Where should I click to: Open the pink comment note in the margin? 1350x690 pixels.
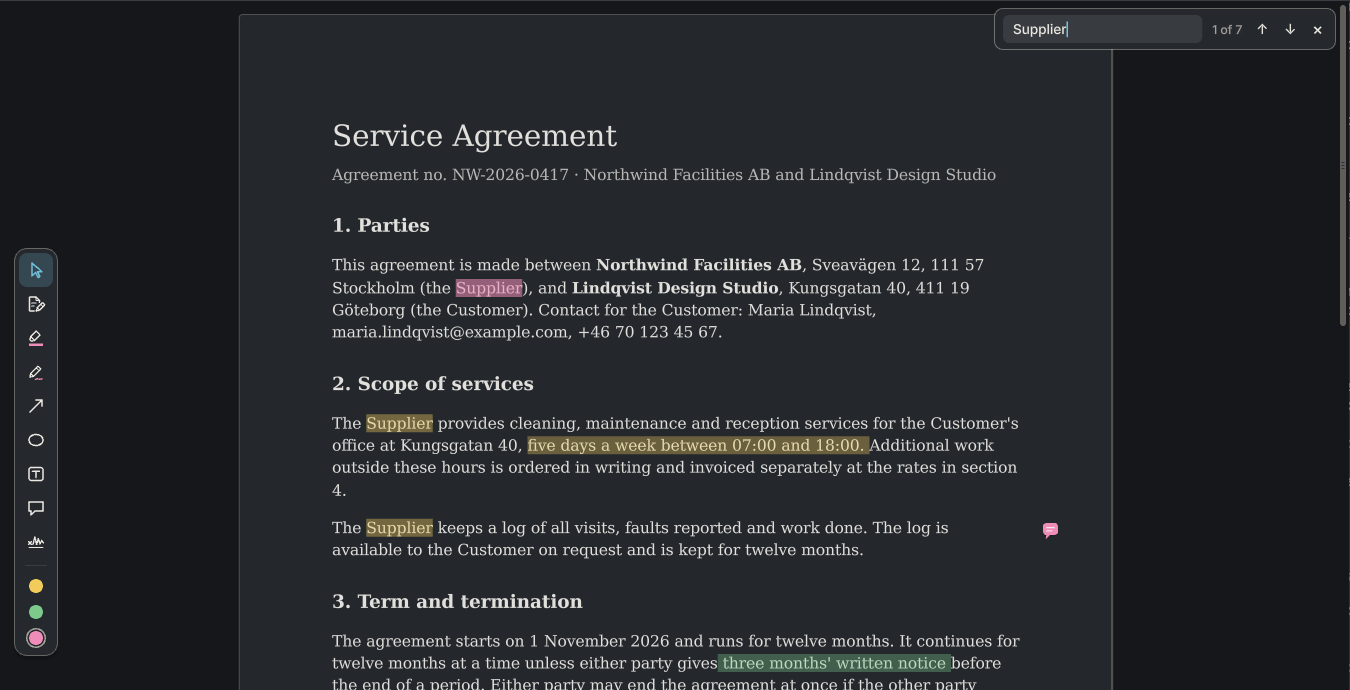tap(1050, 530)
